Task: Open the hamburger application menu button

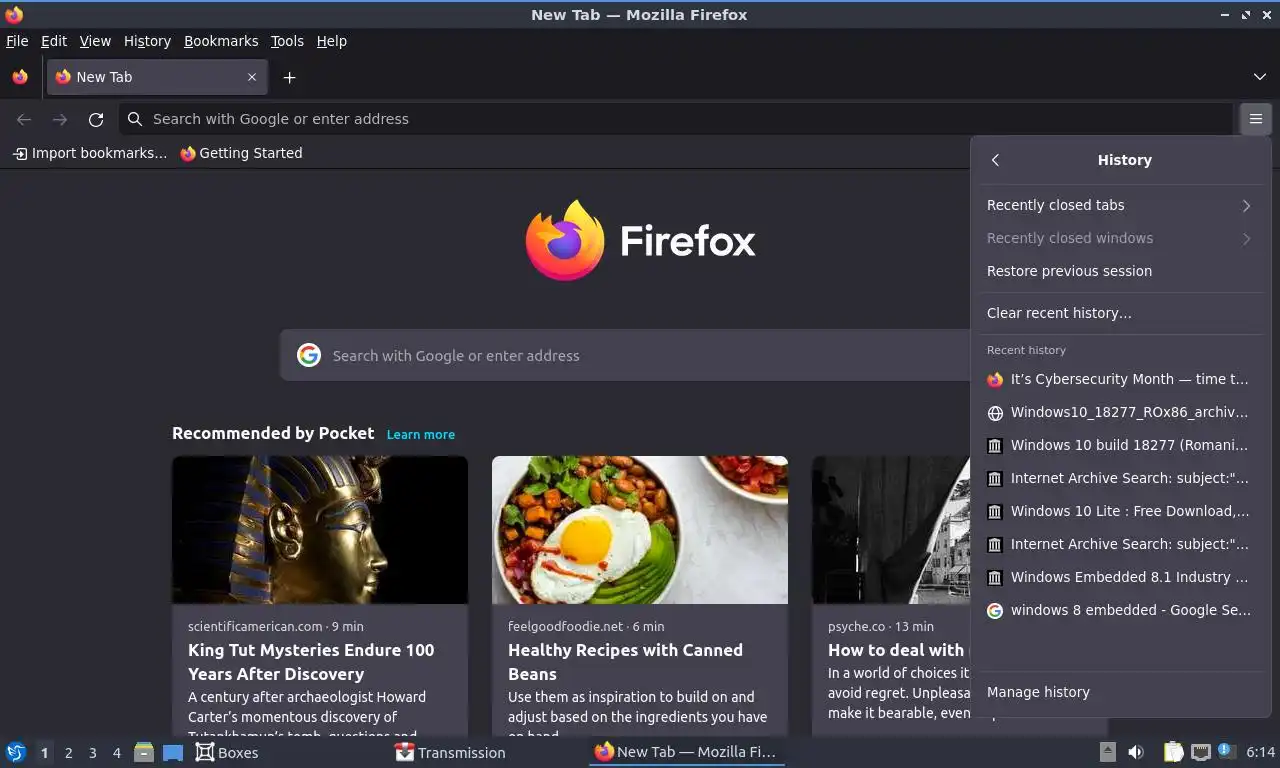Action: pos(1255,119)
